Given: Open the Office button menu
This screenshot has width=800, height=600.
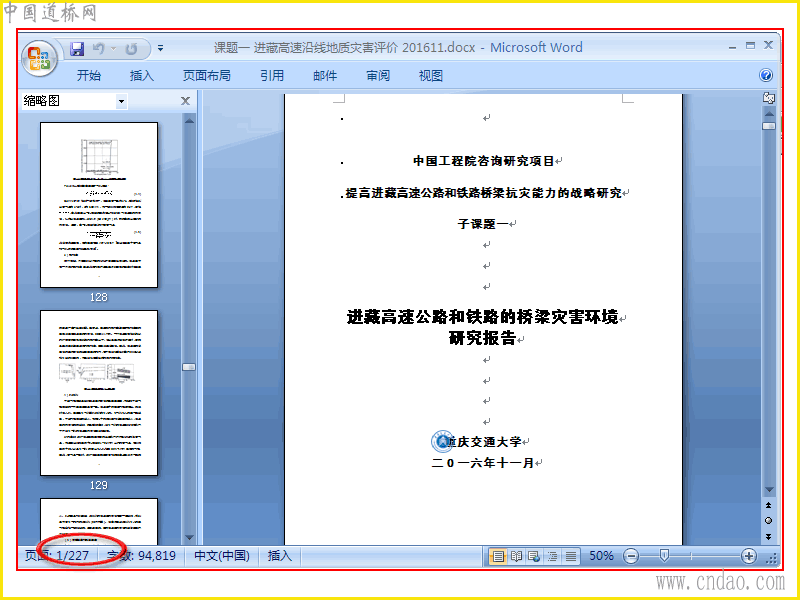Looking at the screenshot, I should (39, 58).
